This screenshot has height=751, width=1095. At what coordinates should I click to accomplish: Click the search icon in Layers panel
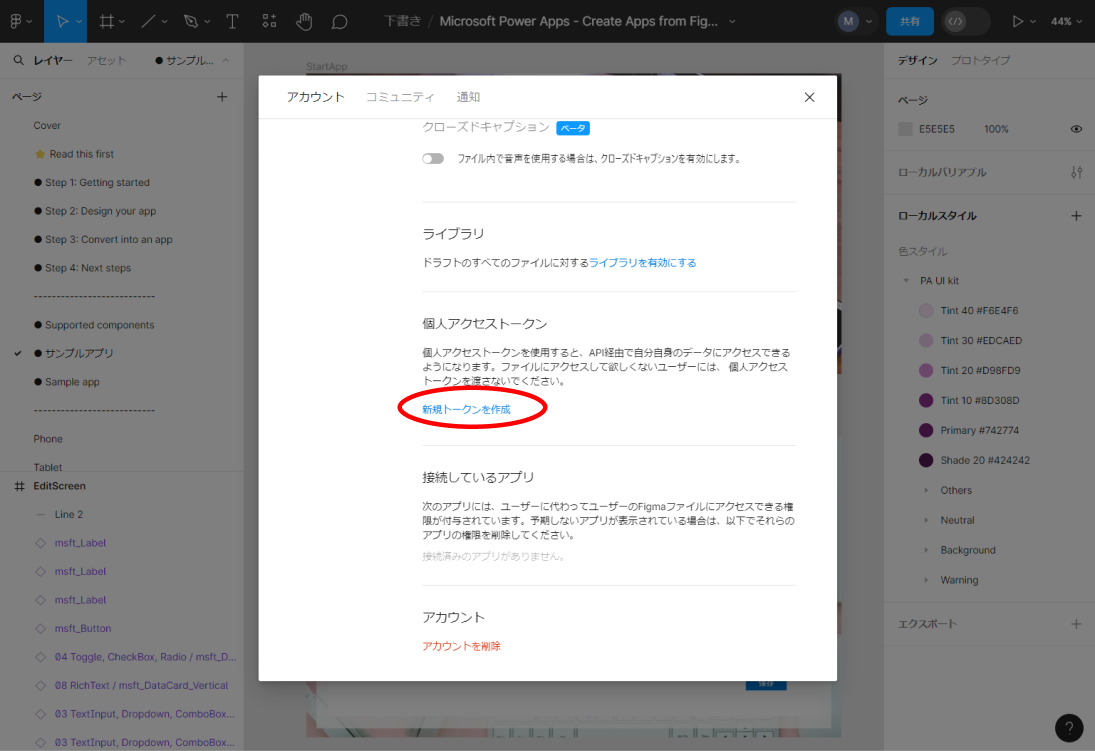pyautogui.click(x=18, y=60)
